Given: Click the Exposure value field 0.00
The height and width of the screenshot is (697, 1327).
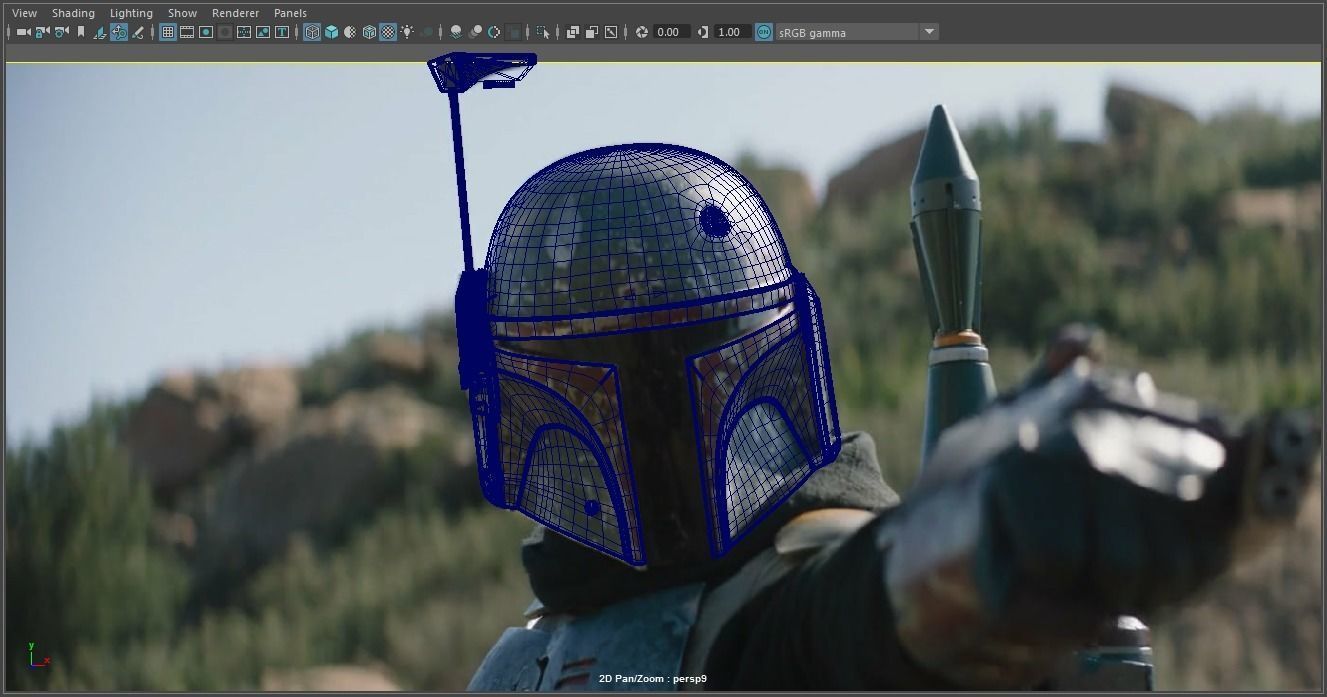Looking at the screenshot, I should 672,32.
